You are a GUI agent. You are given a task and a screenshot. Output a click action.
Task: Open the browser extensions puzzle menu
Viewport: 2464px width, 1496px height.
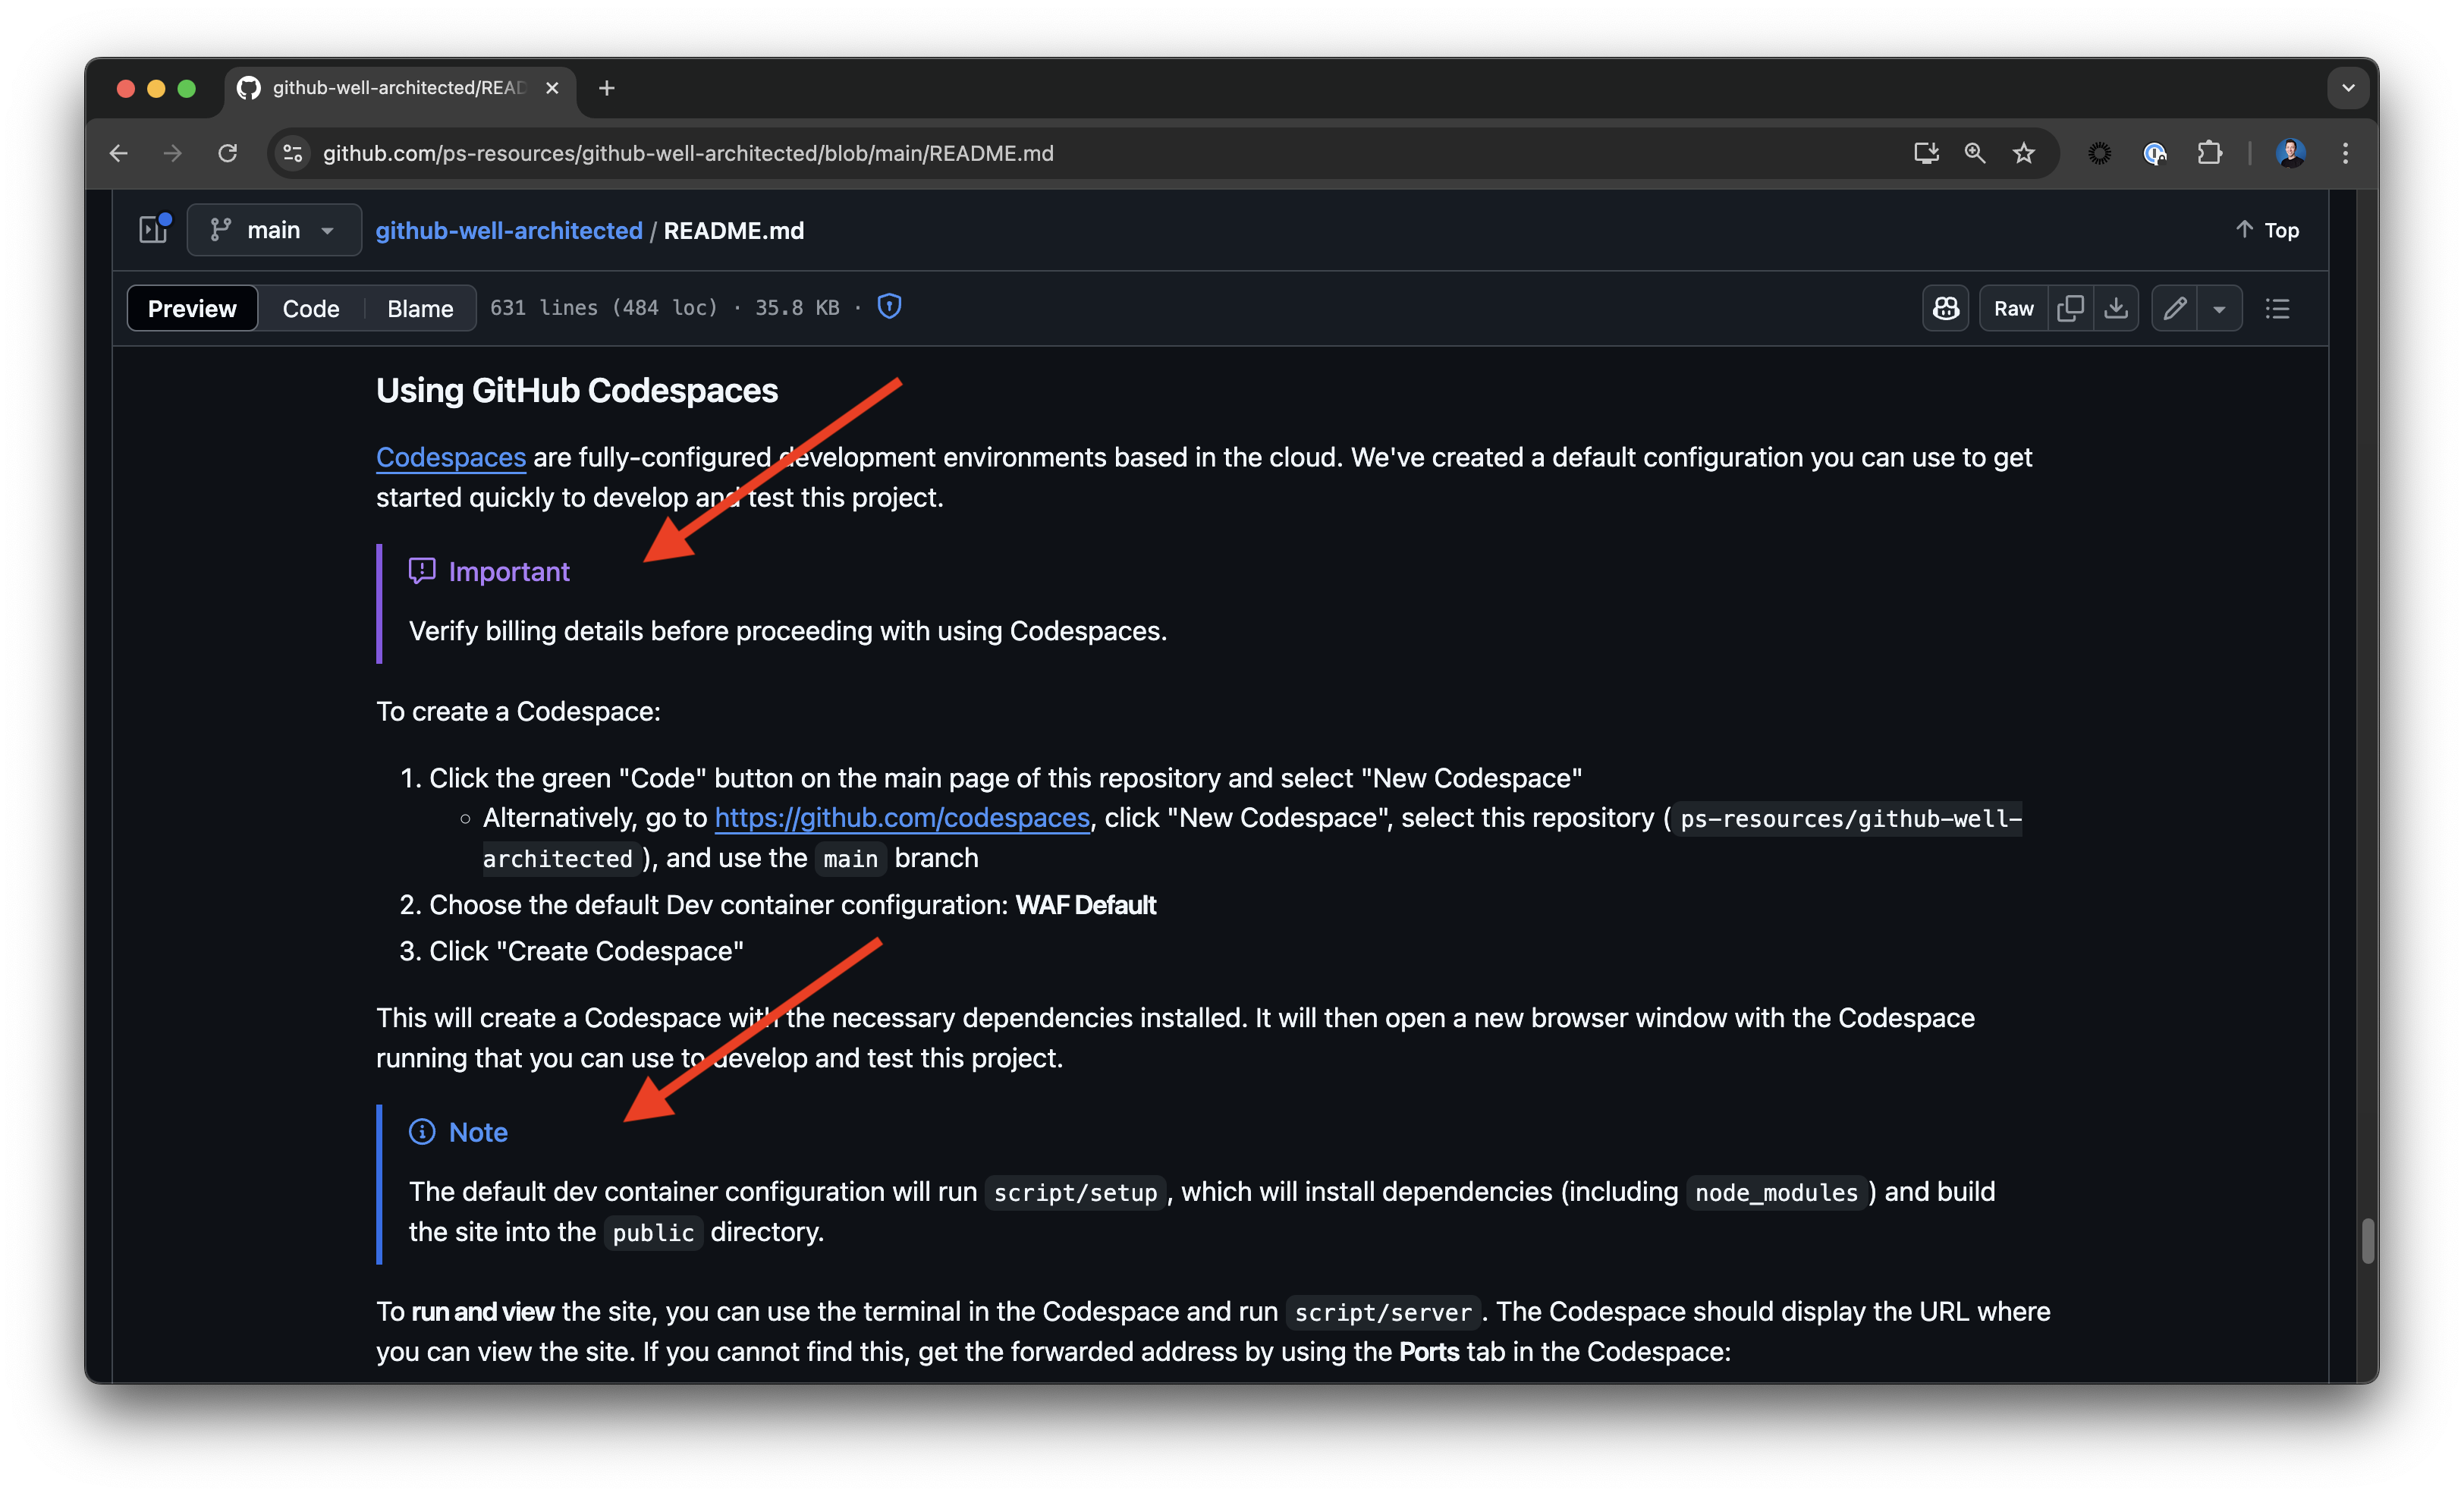2210,153
